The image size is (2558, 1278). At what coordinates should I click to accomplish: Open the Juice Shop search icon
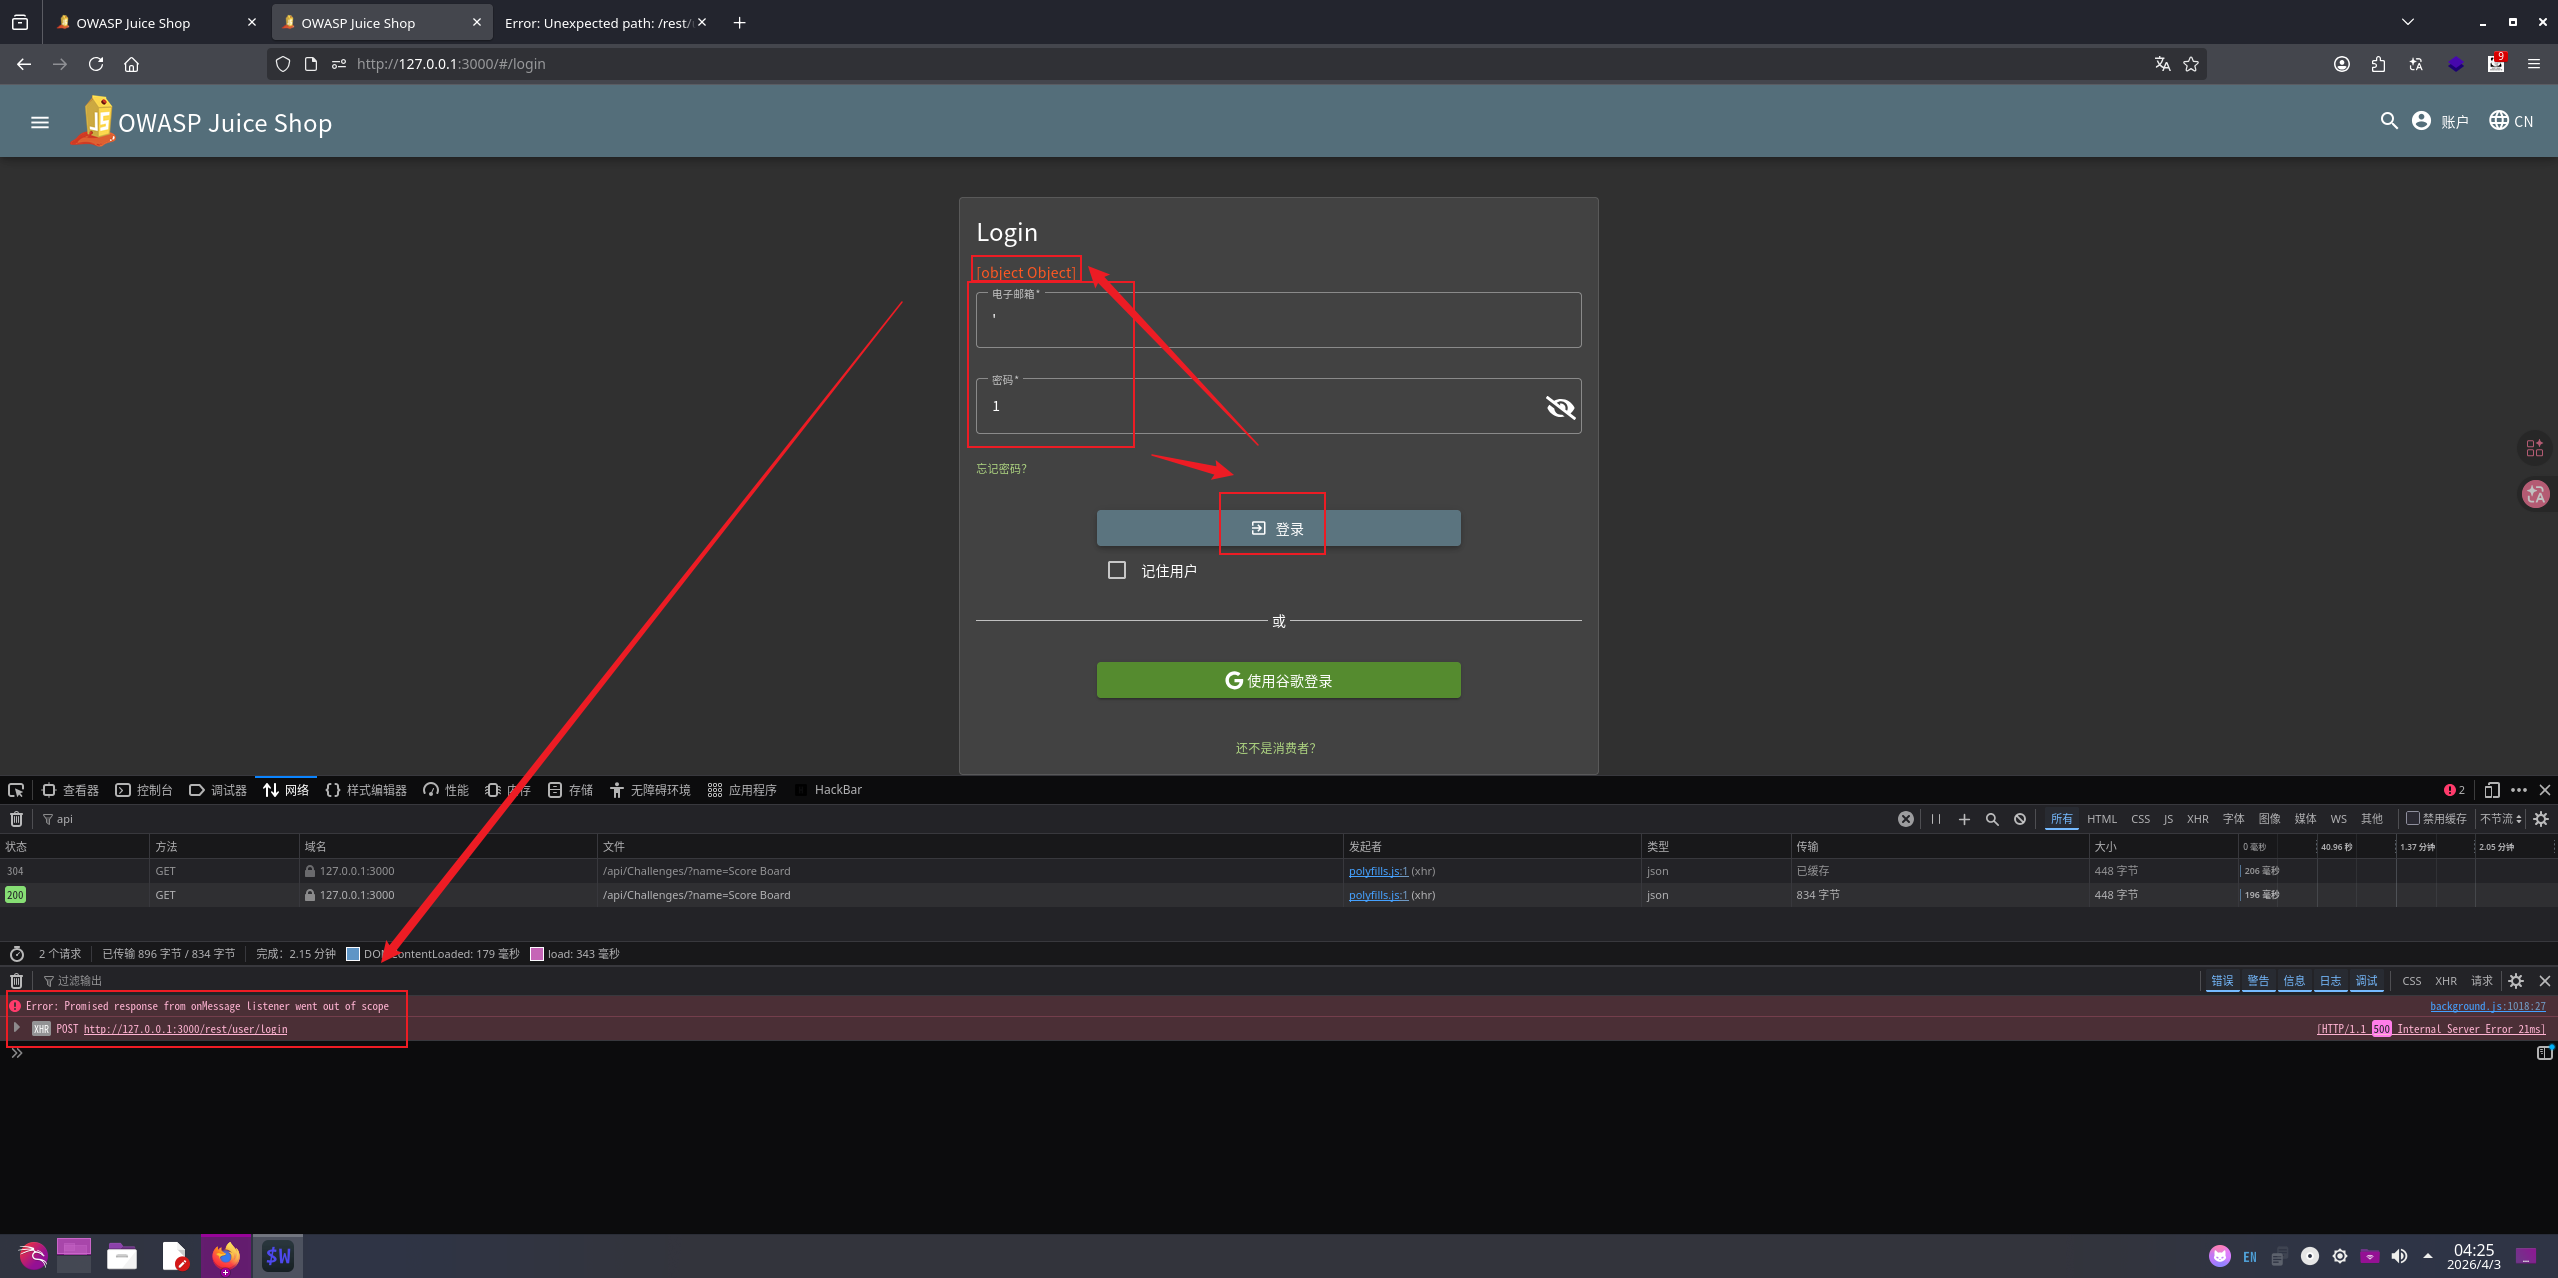(2389, 121)
